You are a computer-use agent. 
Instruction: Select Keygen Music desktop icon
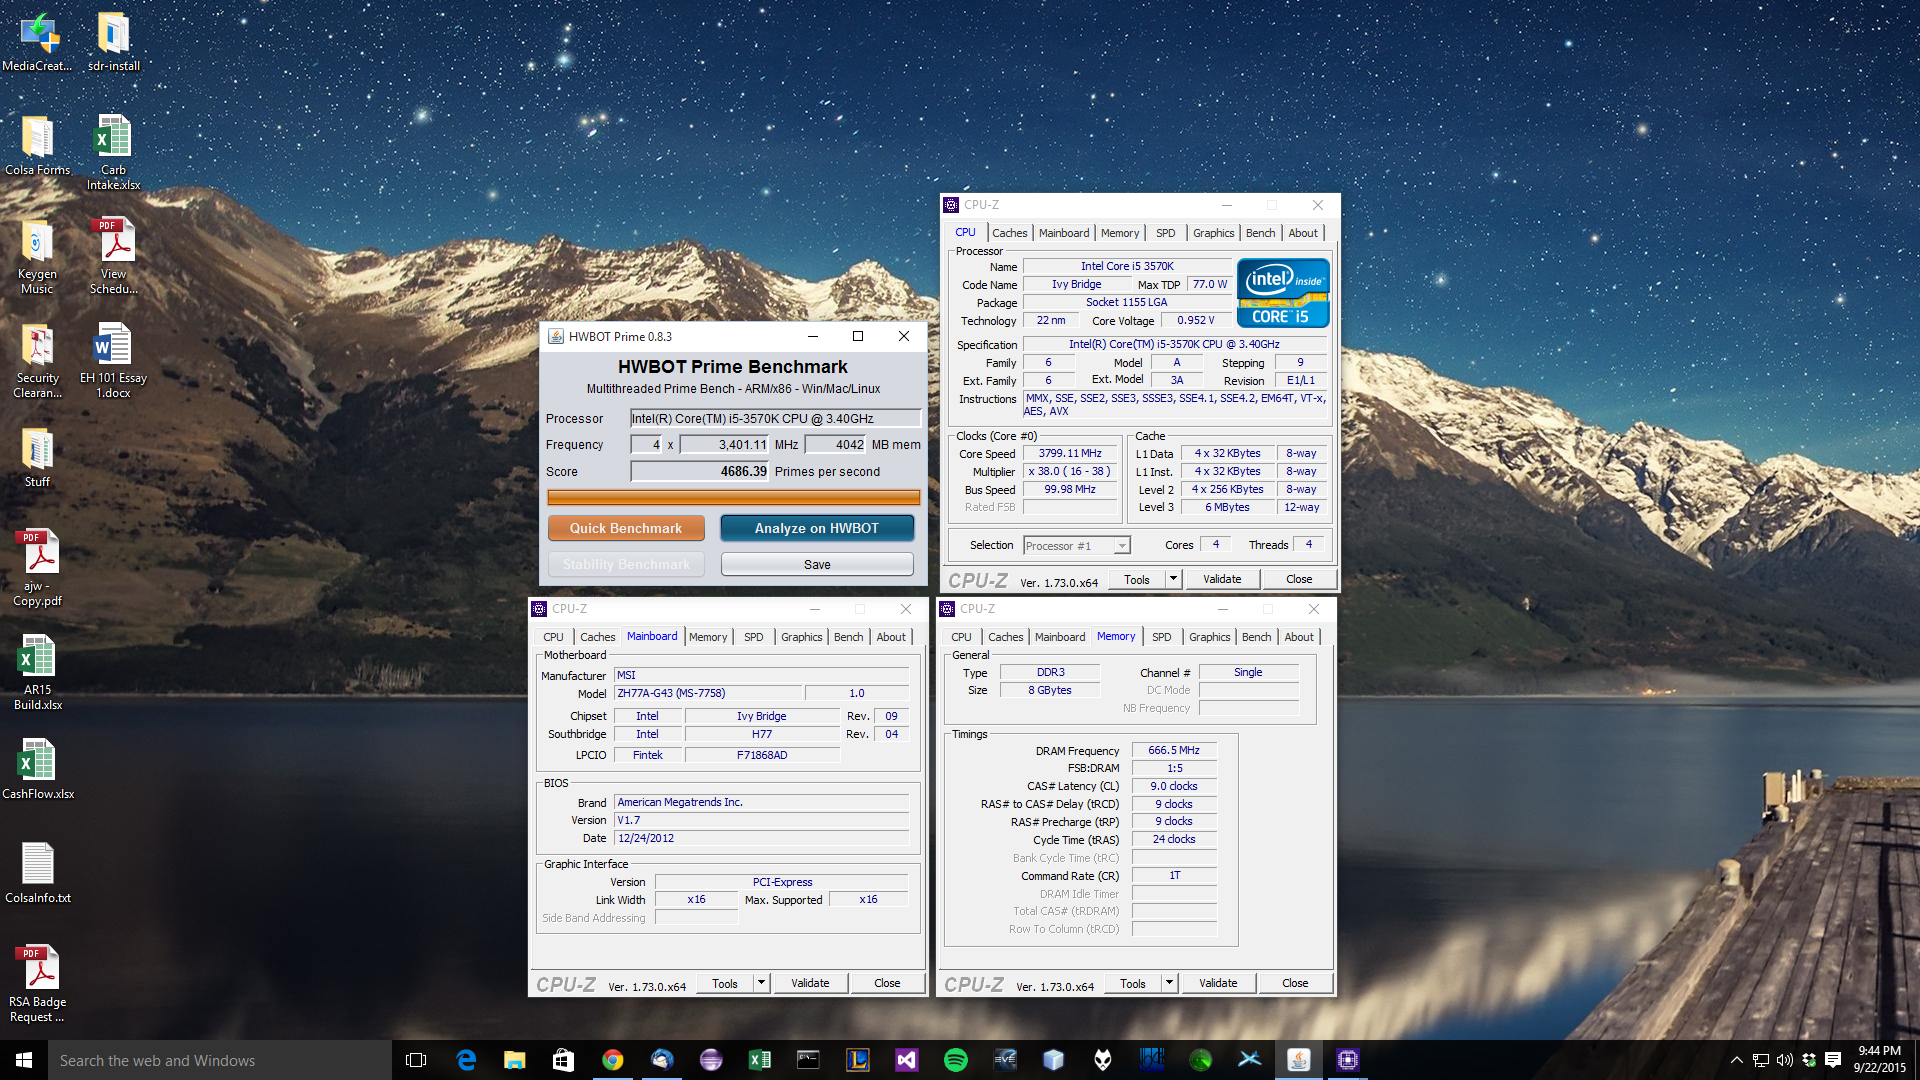click(37, 257)
